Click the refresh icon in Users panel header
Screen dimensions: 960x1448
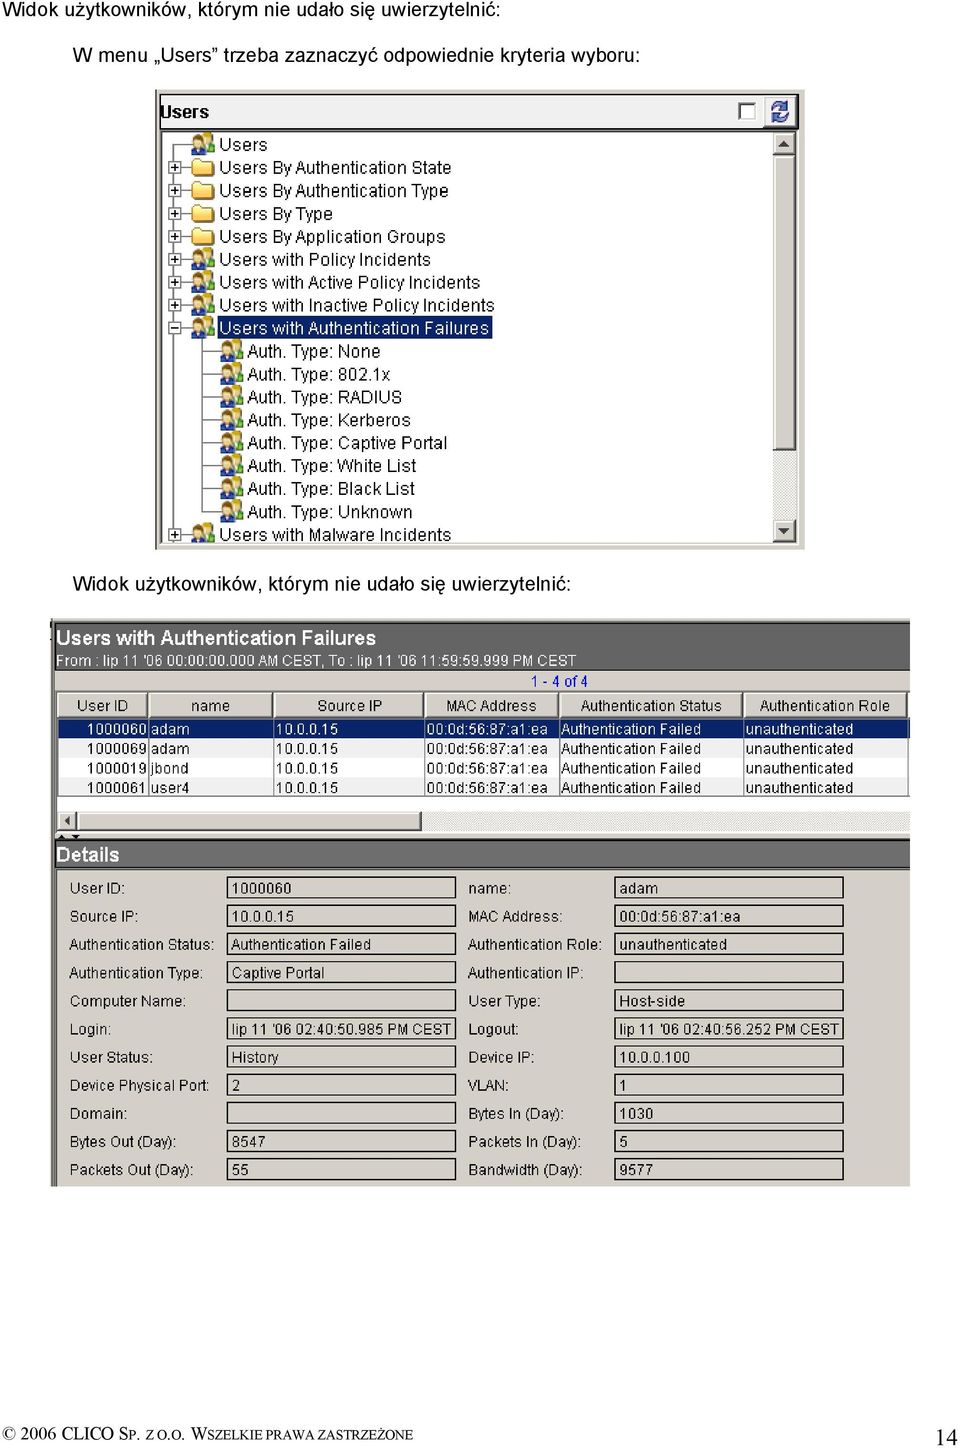click(779, 111)
